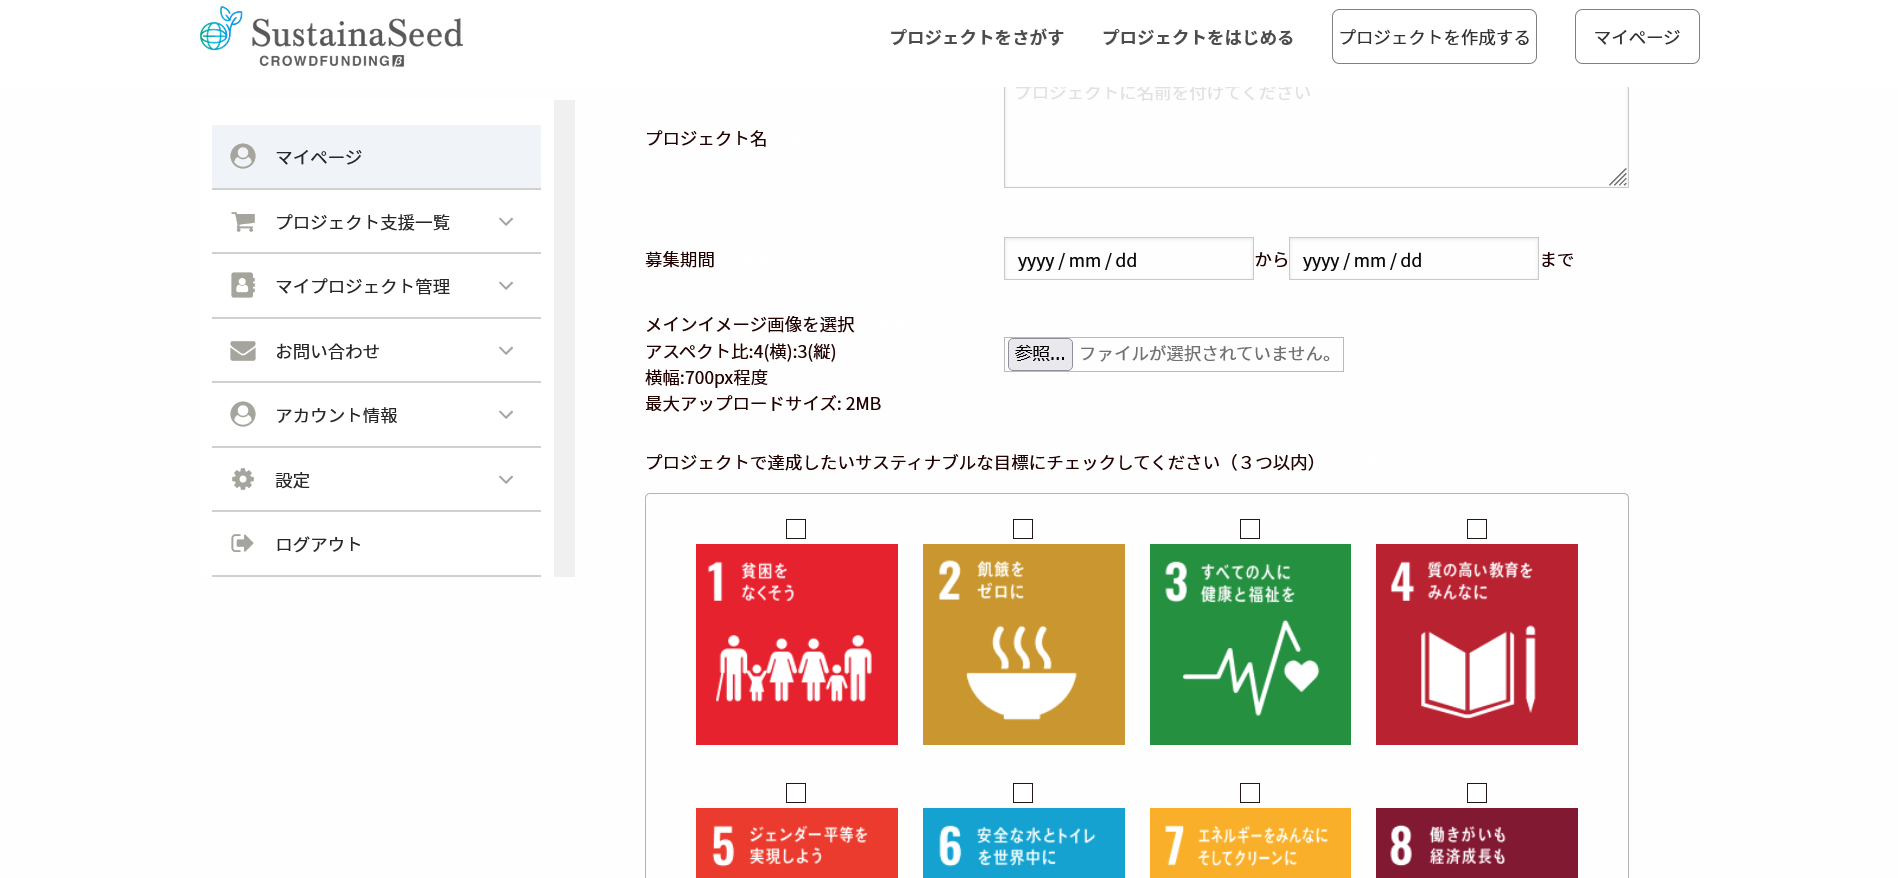
Task: Check the box for goal 4 質の高い教育
Action: [x=1477, y=529]
